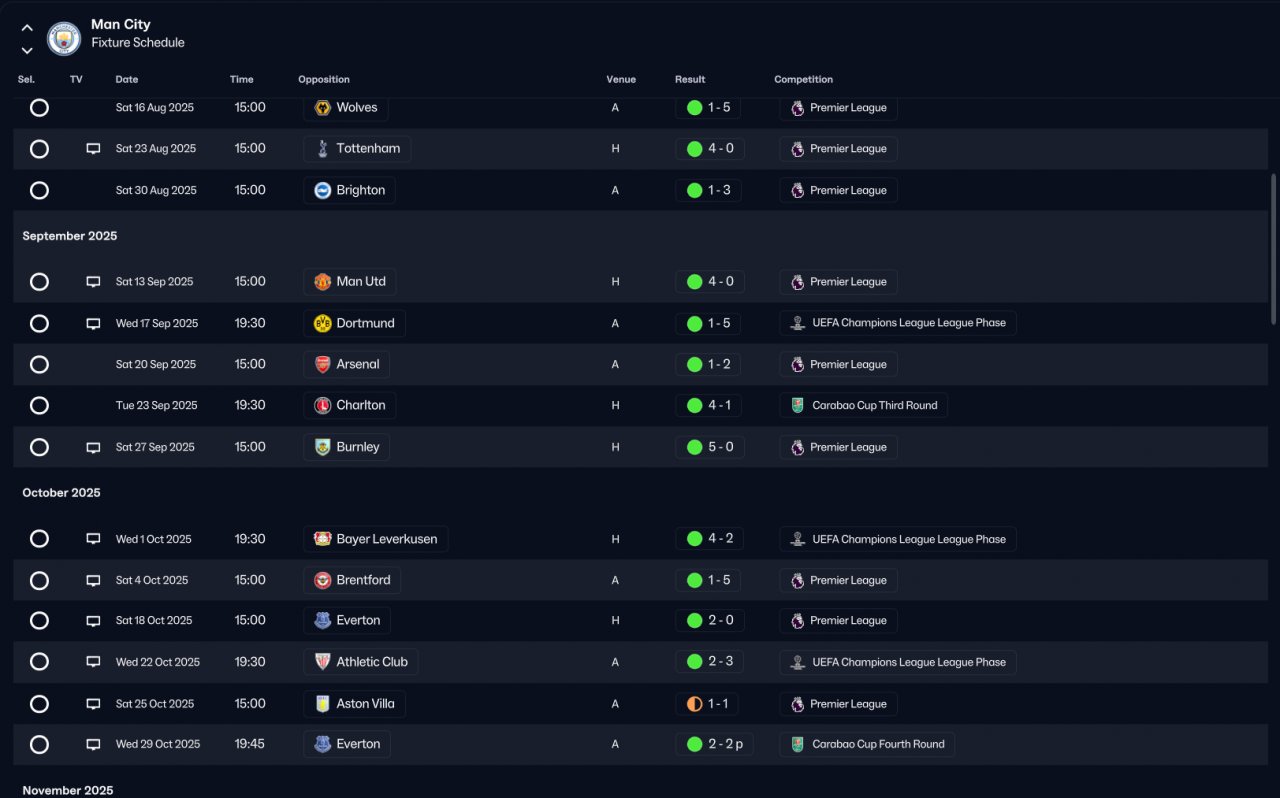The width and height of the screenshot is (1280, 798).
Task: Click the vertical scrollbar thumb
Action: tap(1273, 248)
